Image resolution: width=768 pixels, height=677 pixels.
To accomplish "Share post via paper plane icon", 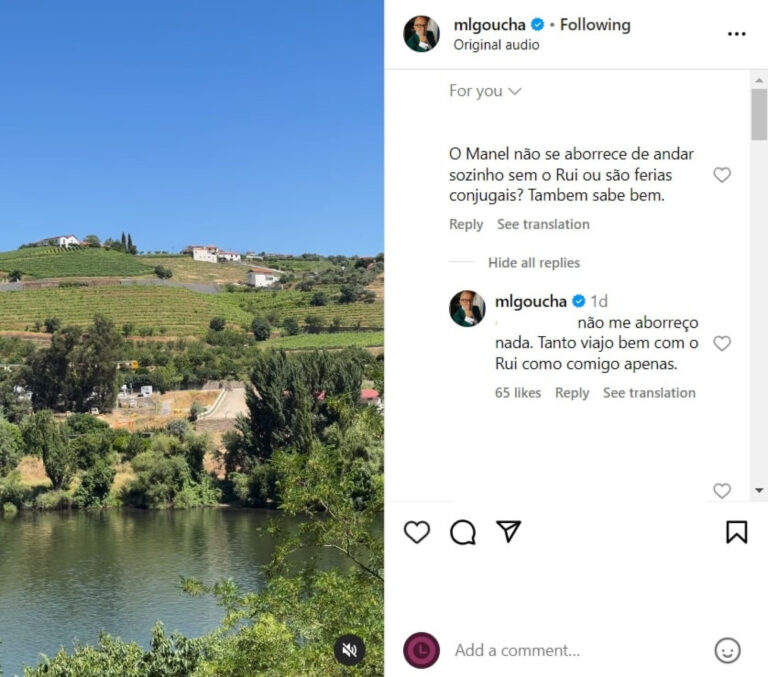I will click(509, 531).
